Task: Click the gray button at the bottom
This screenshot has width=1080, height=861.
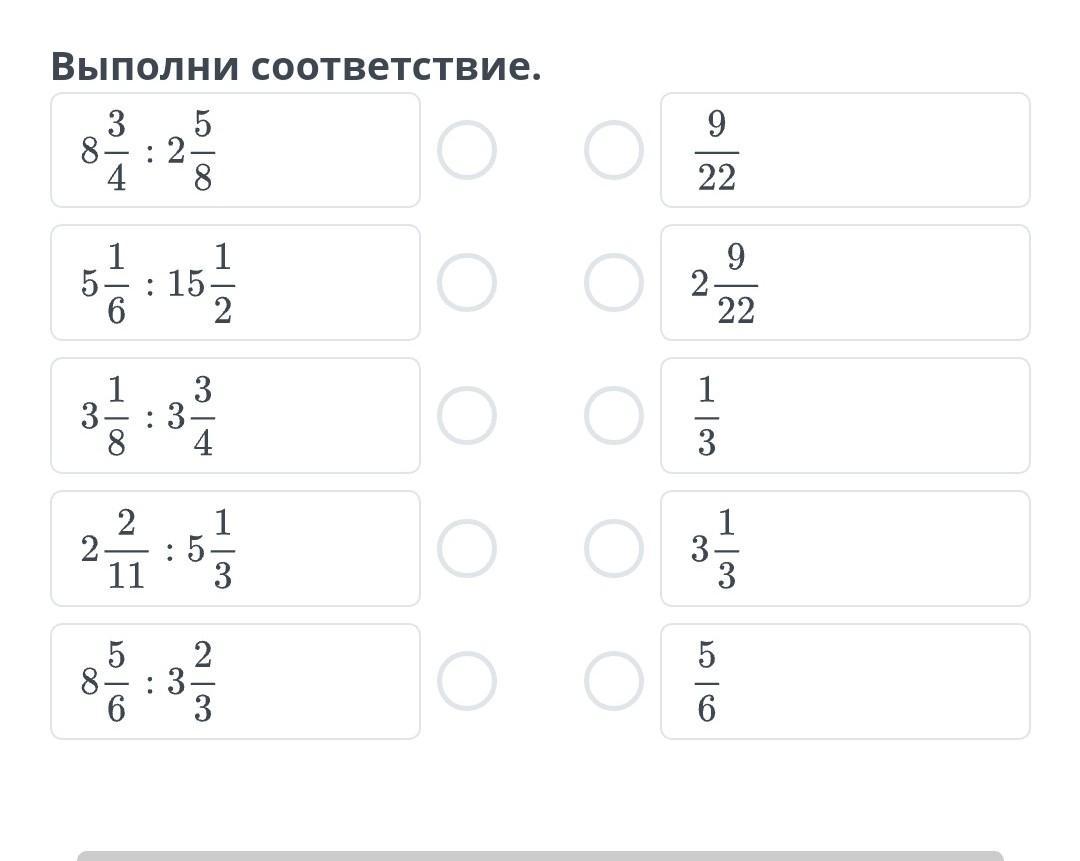Action: 540,855
